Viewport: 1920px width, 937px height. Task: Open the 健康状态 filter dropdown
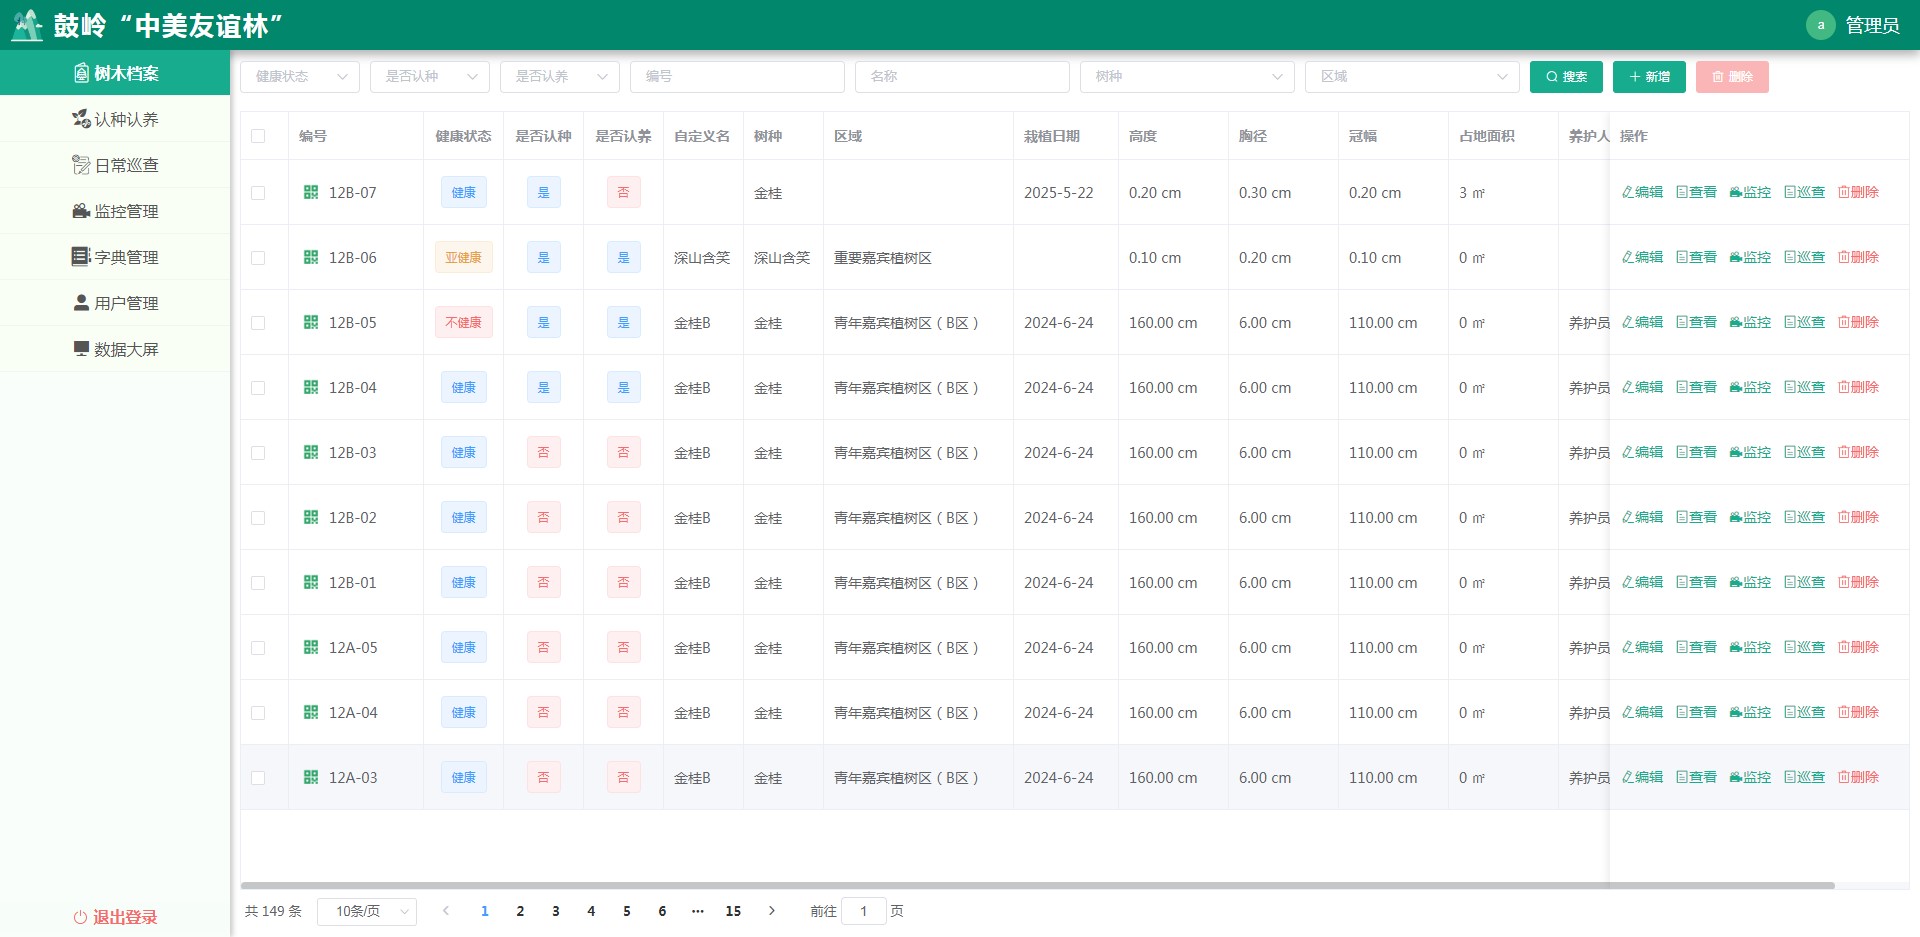pos(300,77)
